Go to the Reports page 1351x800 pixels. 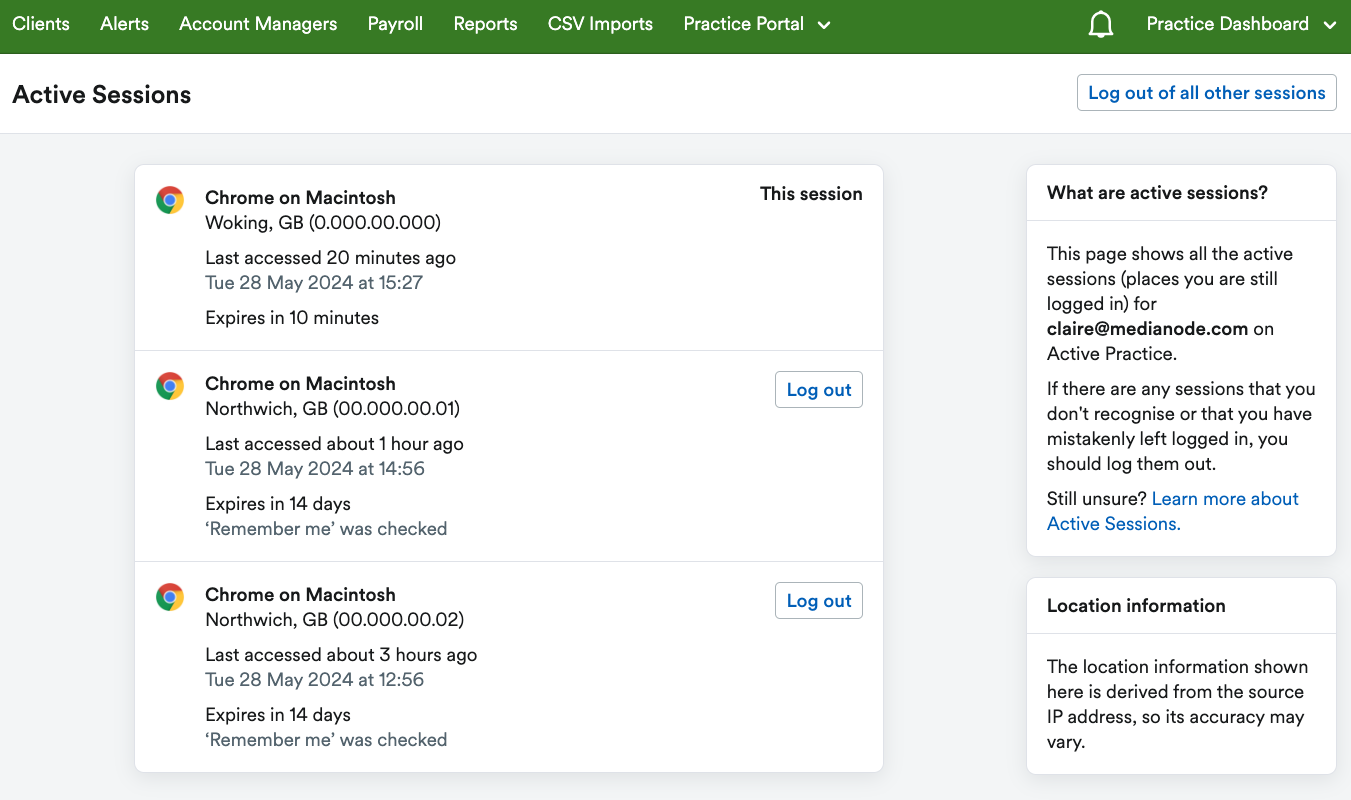pos(485,23)
